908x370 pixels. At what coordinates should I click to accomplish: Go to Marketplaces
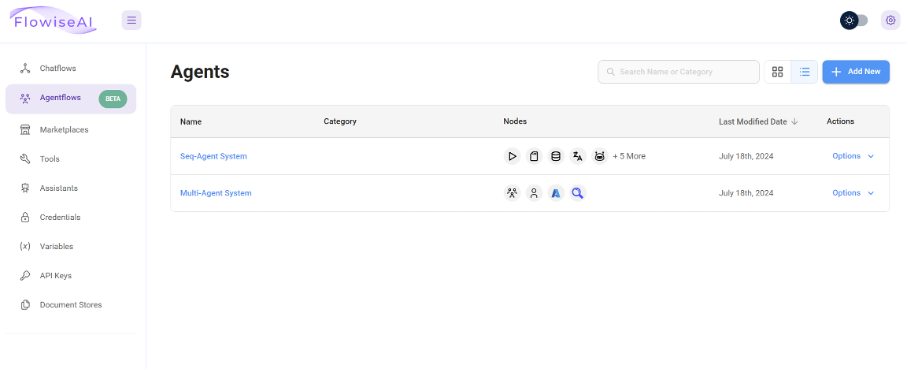click(71, 130)
